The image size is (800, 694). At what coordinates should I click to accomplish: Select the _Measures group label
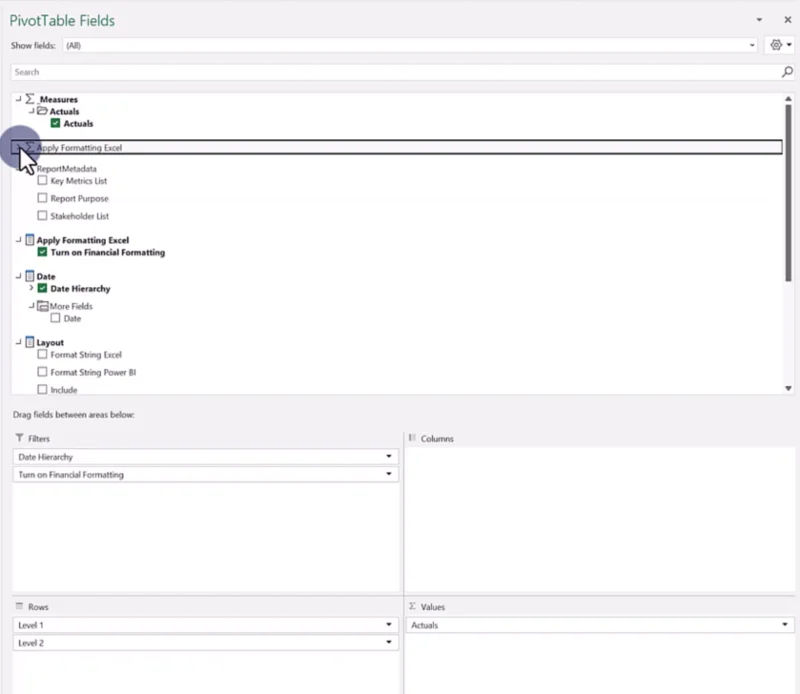pyautogui.click(x=58, y=100)
